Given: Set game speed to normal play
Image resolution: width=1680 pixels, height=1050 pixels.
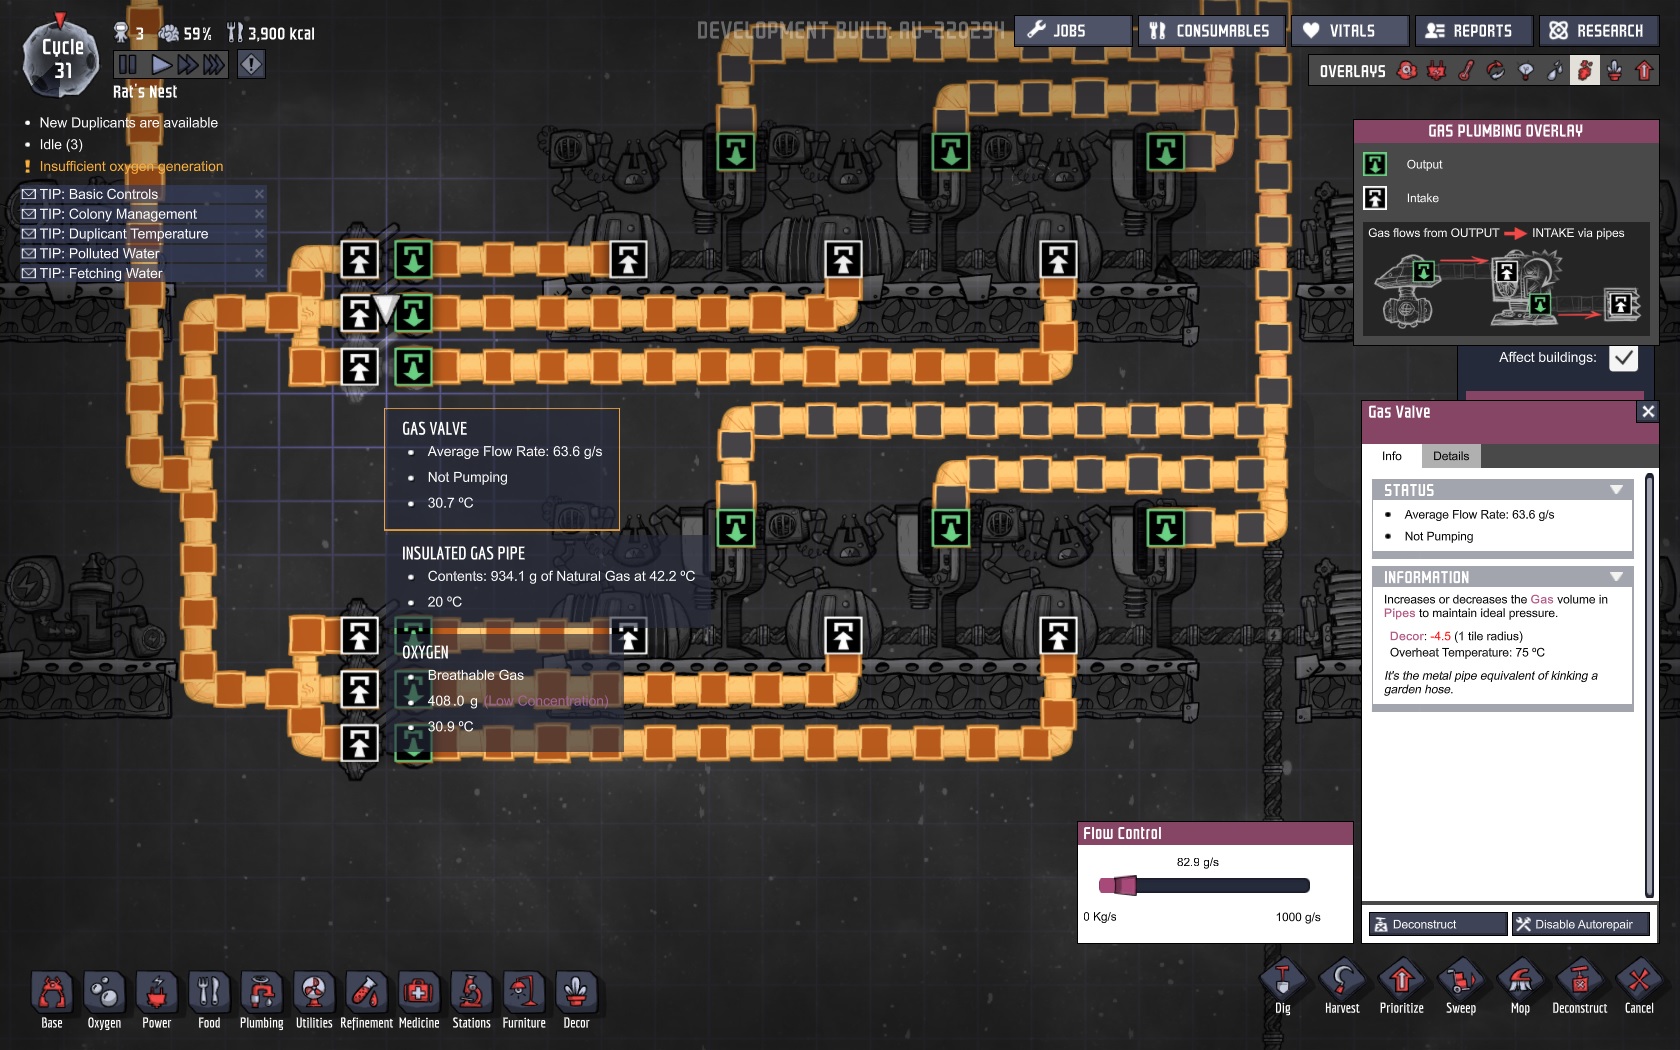Looking at the screenshot, I should tap(160, 65).
